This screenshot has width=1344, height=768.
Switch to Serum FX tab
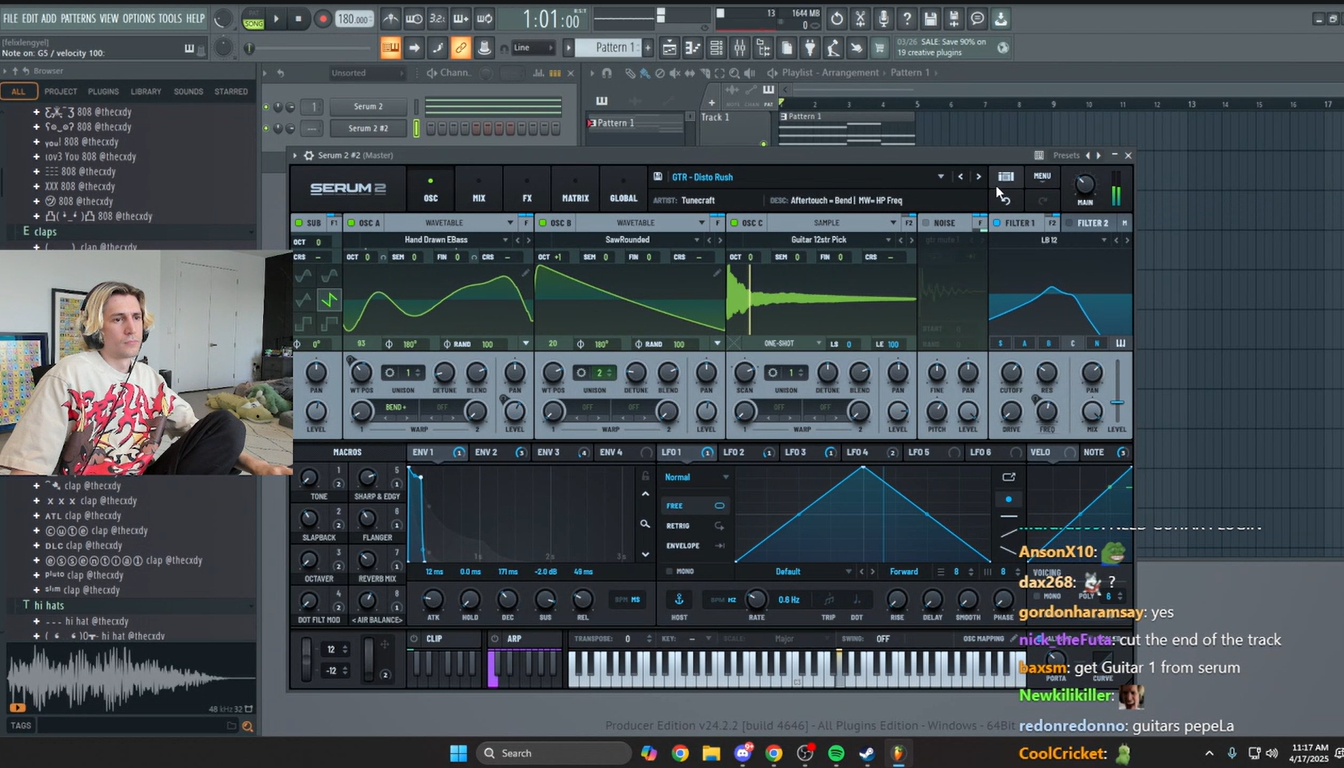click(527, 191)
